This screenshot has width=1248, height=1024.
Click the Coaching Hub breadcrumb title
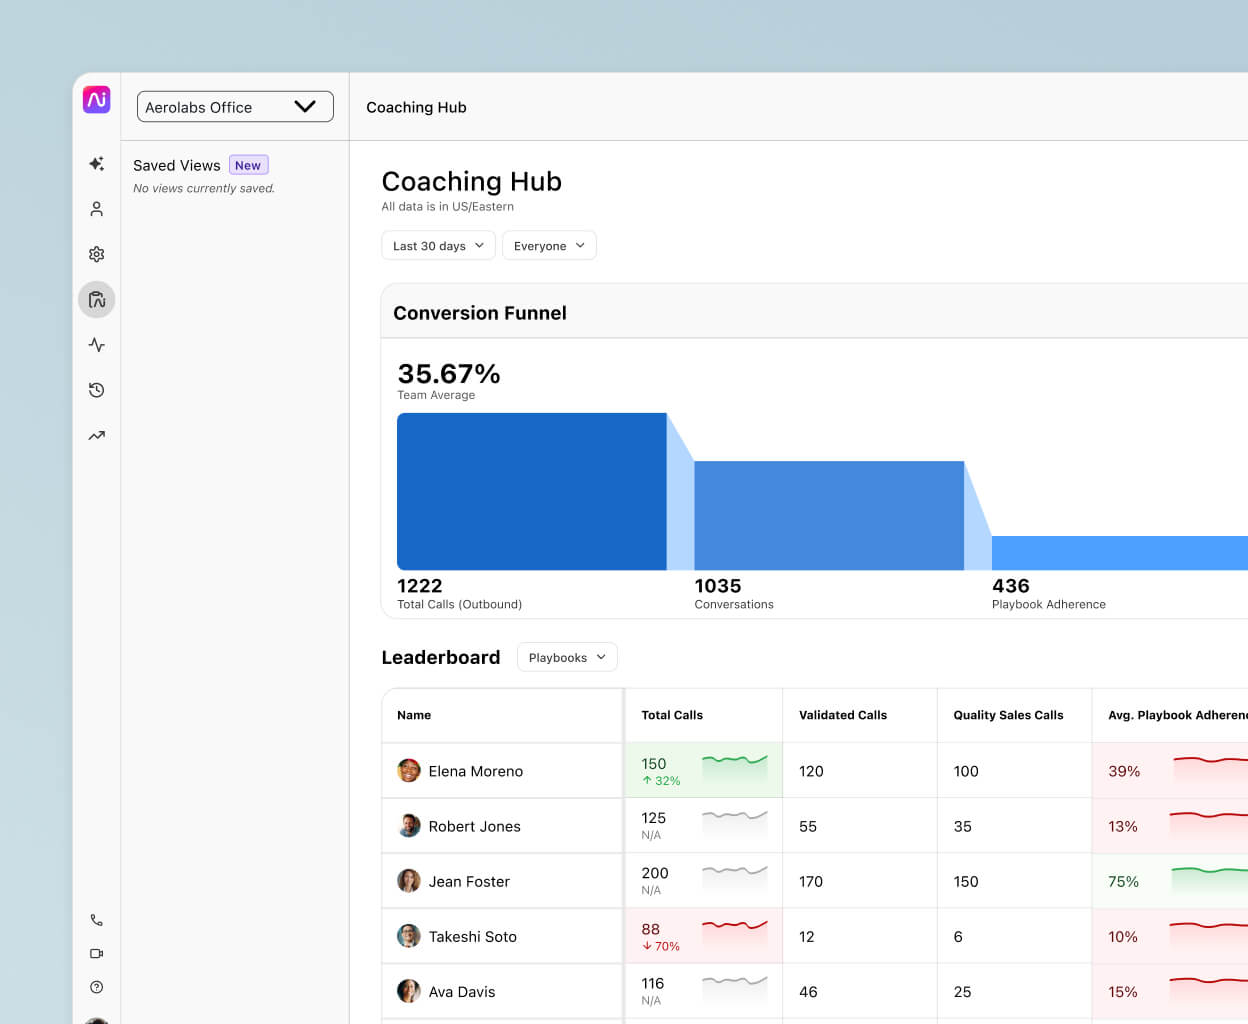[416, 107]
